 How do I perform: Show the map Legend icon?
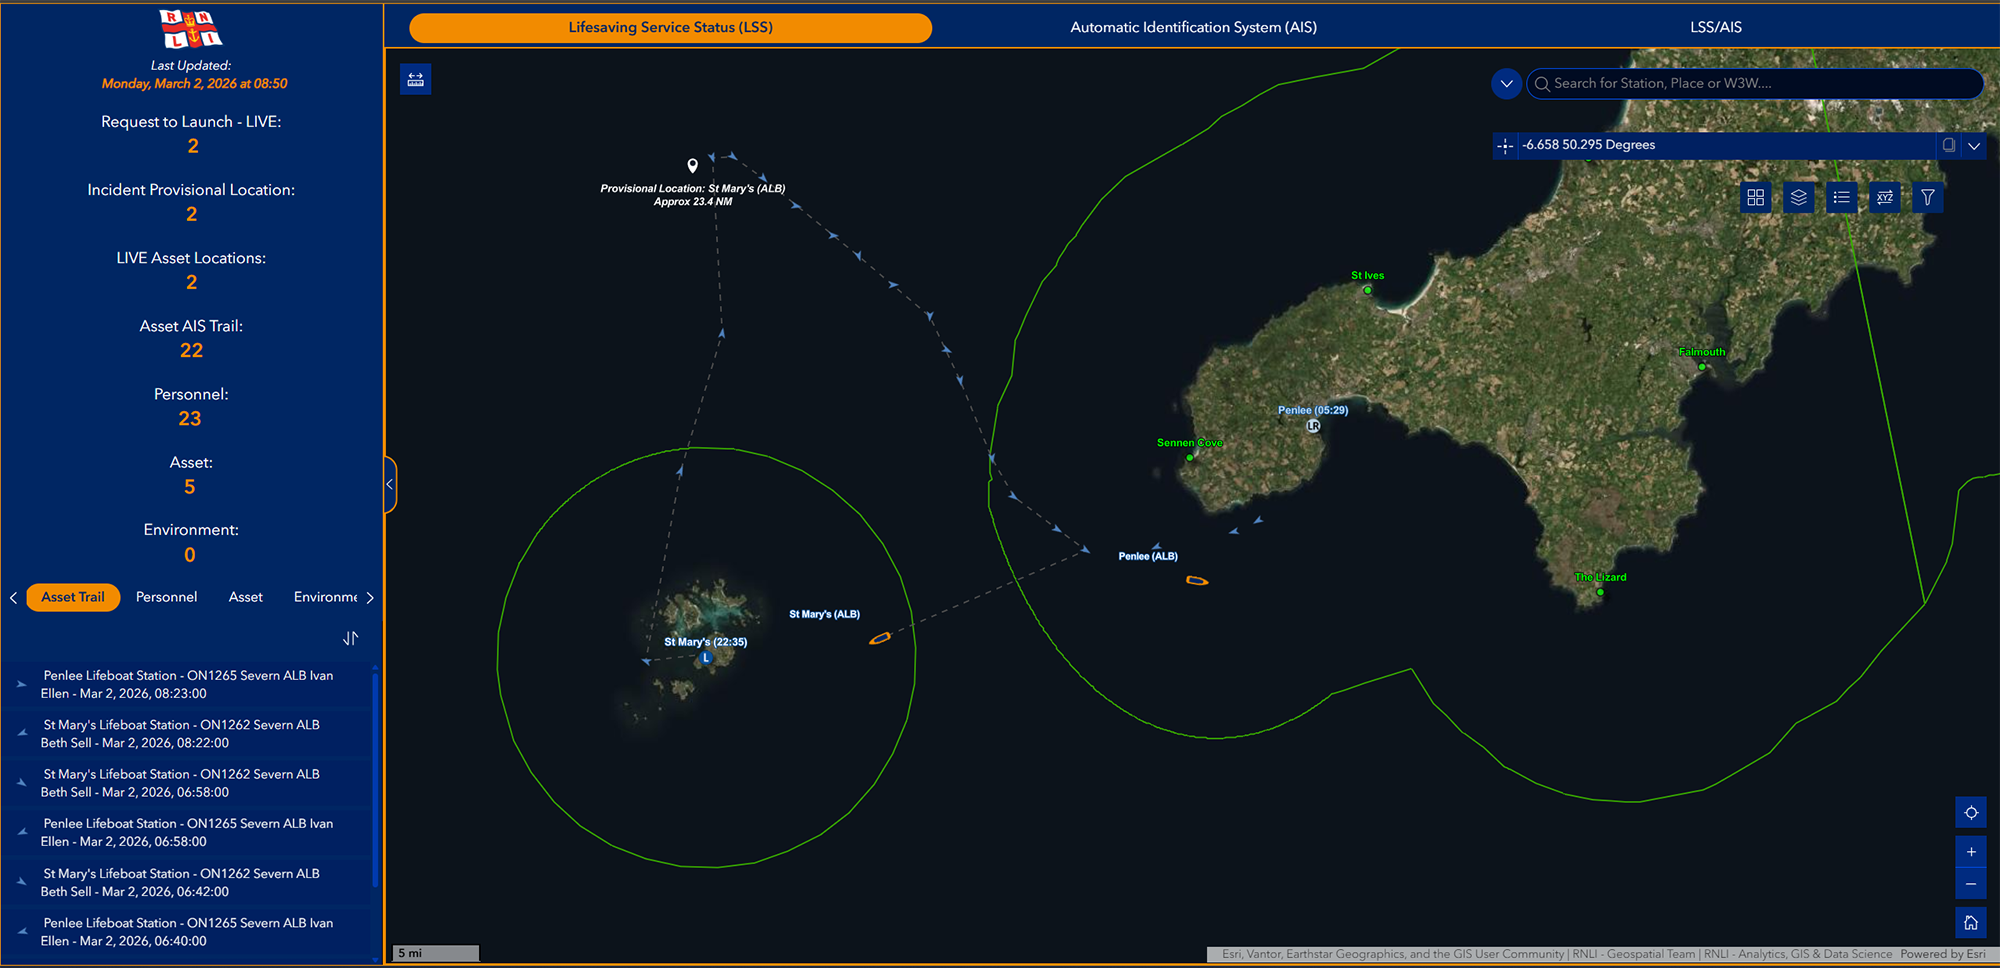pyautogui.click(x=1841, y=197)
